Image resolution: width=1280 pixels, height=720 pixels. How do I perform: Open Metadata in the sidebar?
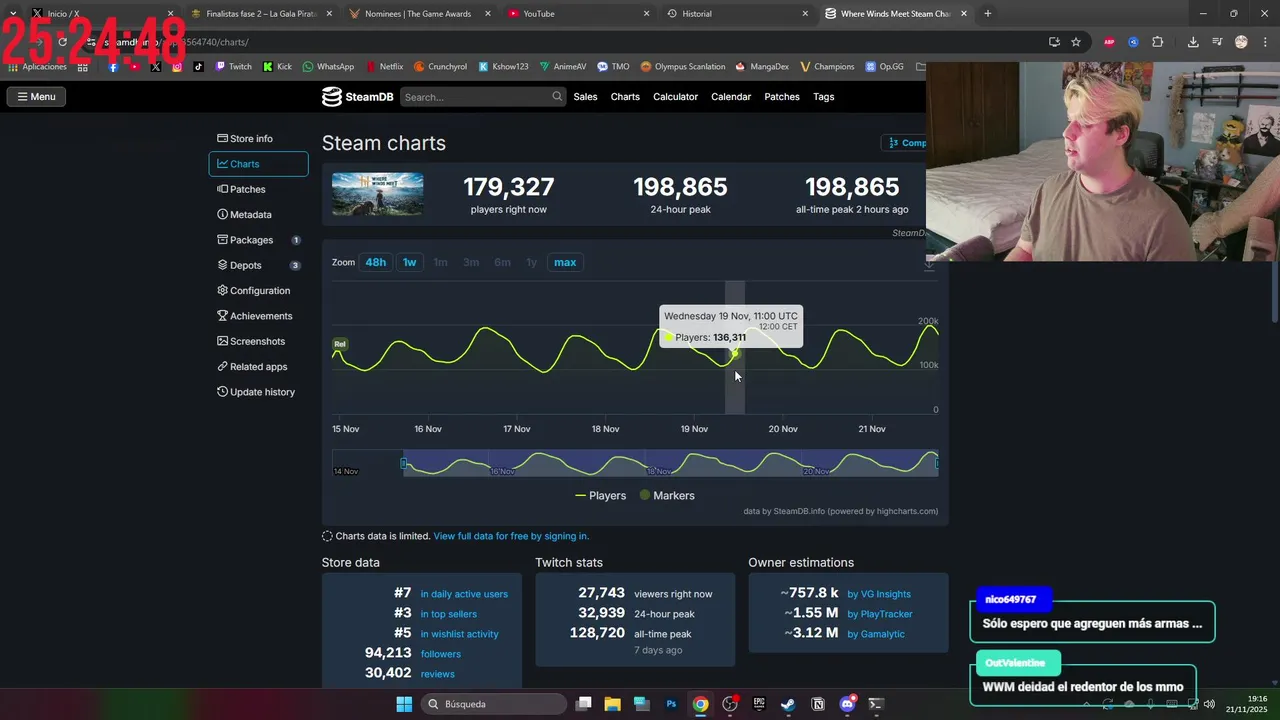[244, 215]
